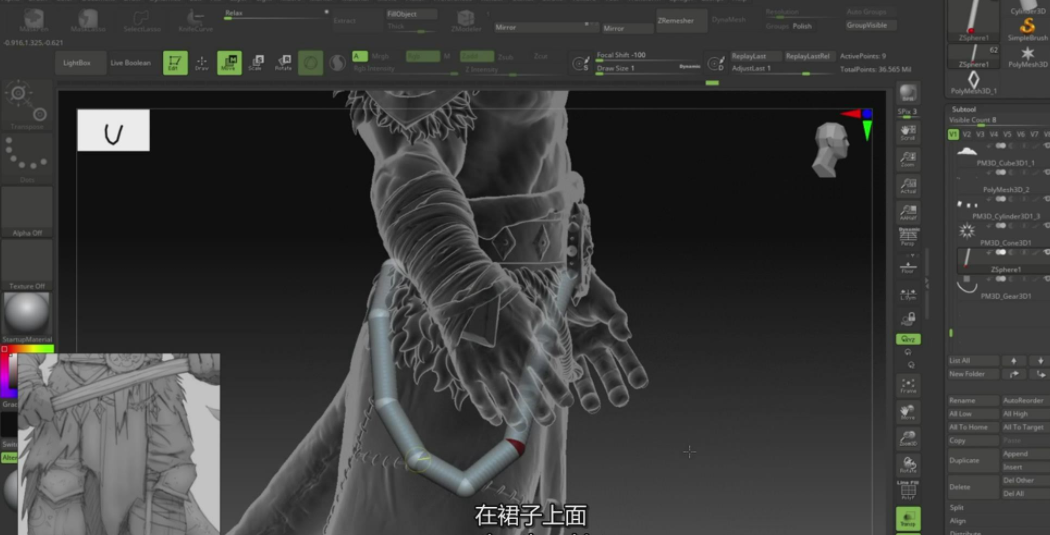Select the PolyMesh3D star tool icon
The image size is (1050, 535).
click(1027, 56)
